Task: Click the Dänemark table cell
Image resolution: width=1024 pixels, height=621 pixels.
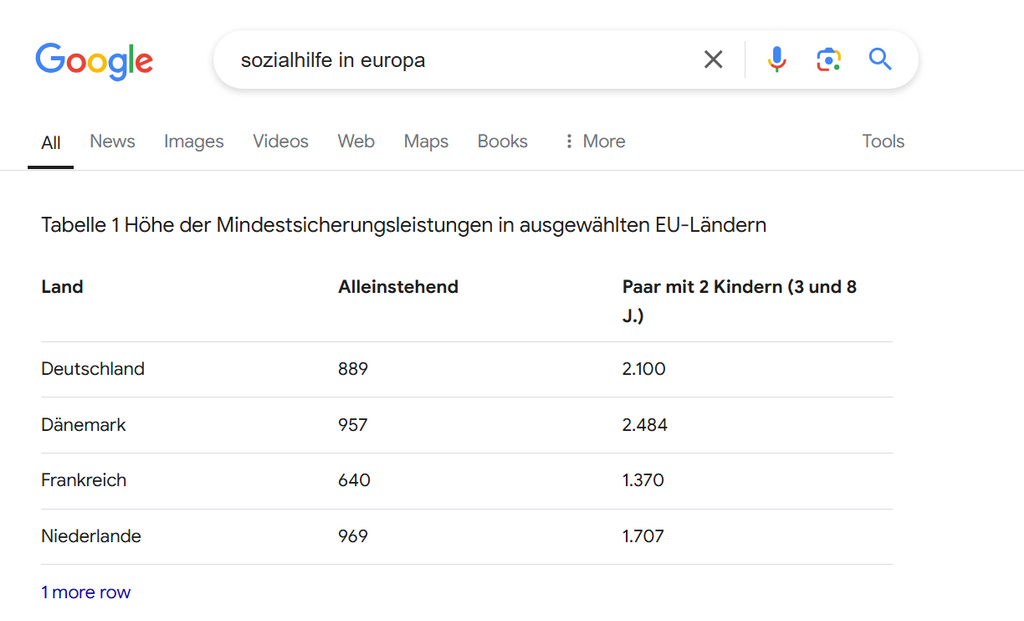Action: (x=84, y=424)
